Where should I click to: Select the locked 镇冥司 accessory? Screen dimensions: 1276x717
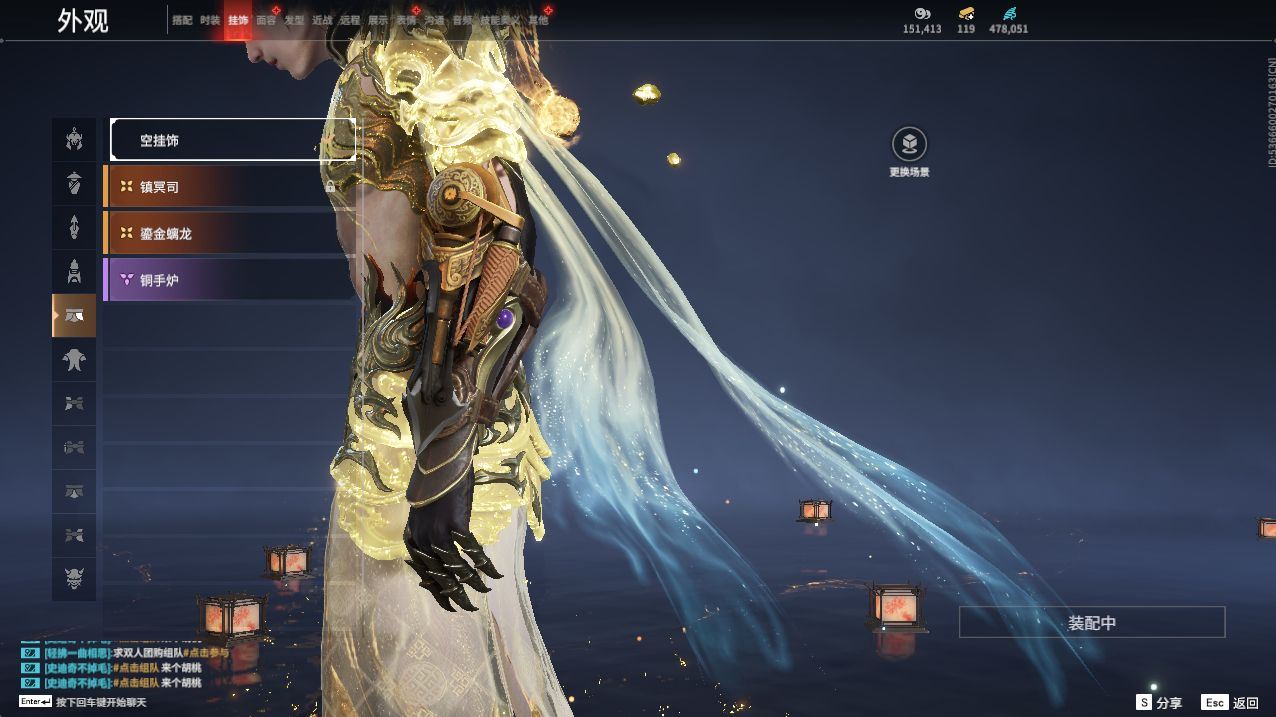pyautogui.click(x=230, y=187)
